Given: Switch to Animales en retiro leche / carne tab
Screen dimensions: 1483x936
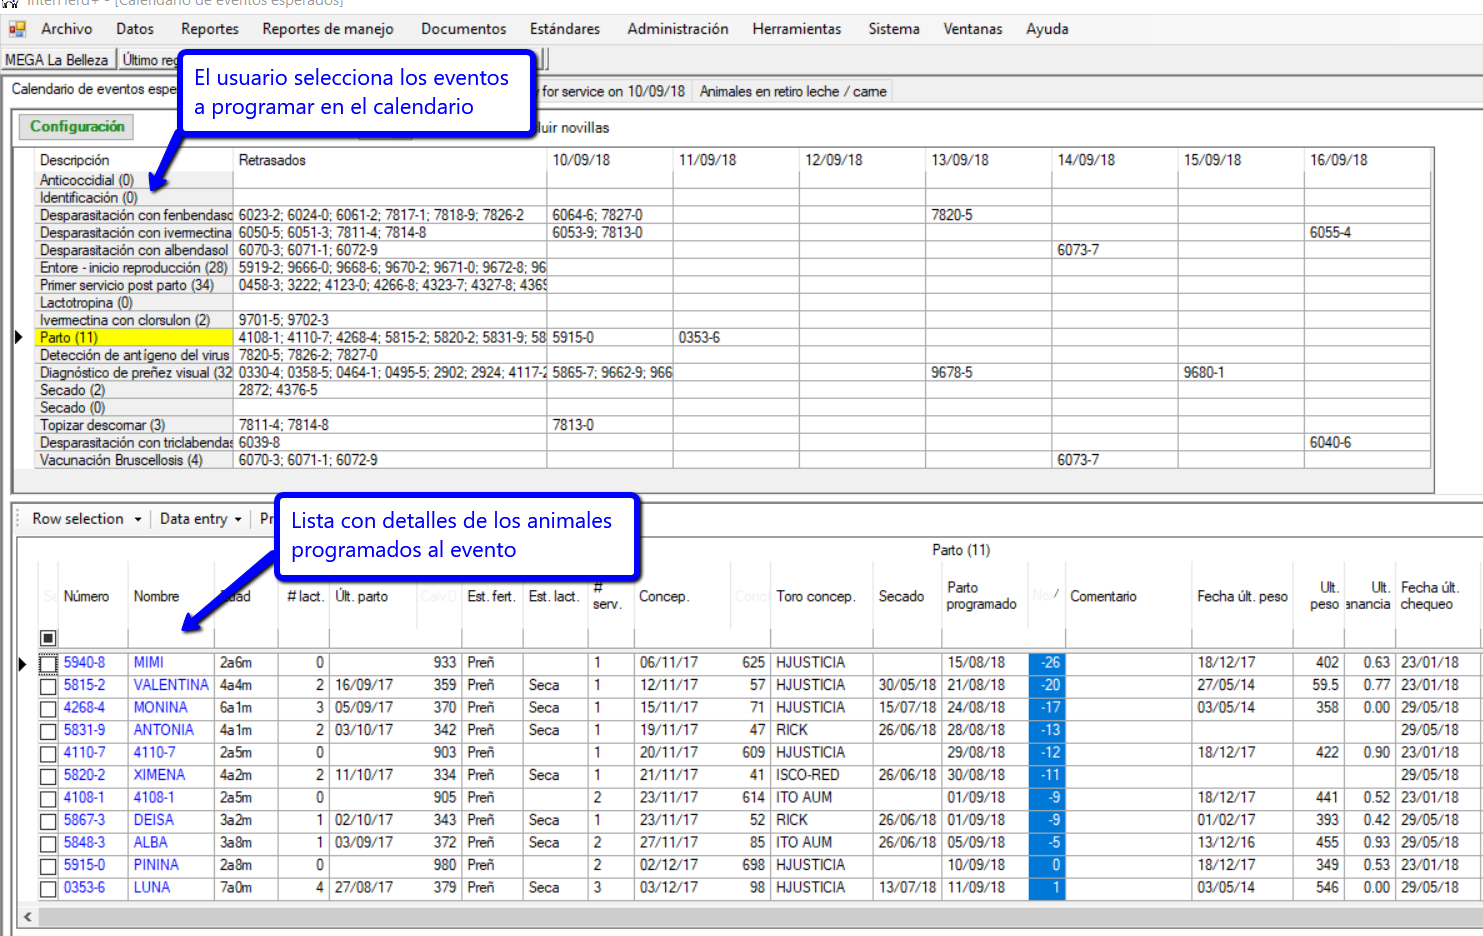Looking at the screenshot, I should click(793, 91).
